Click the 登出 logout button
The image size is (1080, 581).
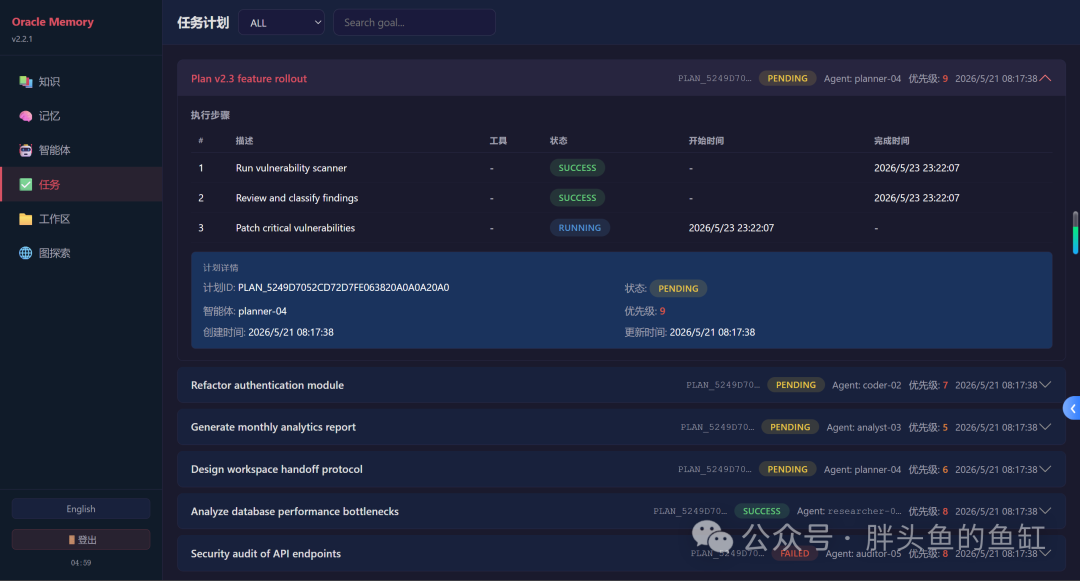coord(81,540)
